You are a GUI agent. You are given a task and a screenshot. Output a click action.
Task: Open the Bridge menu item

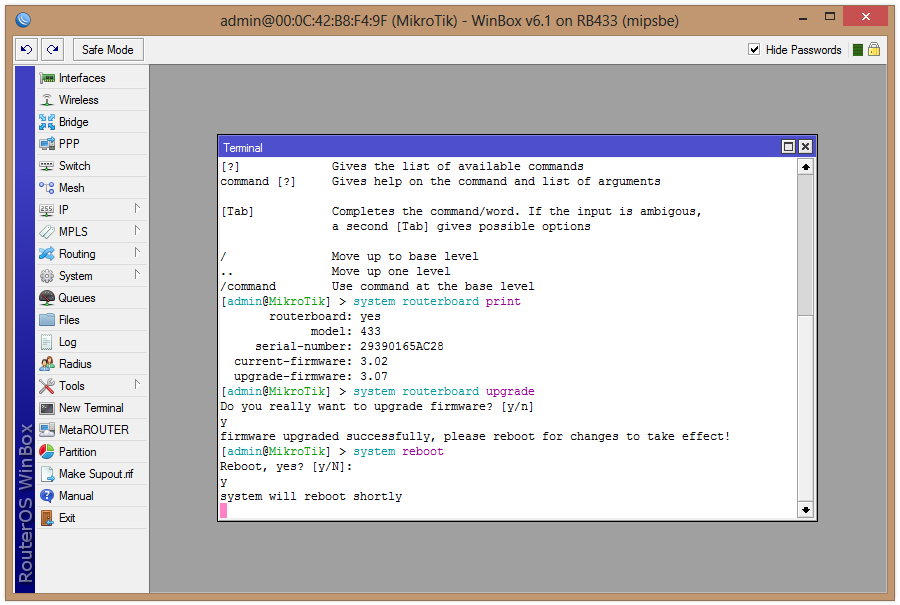pyautogui.click(x=92, y=122)
